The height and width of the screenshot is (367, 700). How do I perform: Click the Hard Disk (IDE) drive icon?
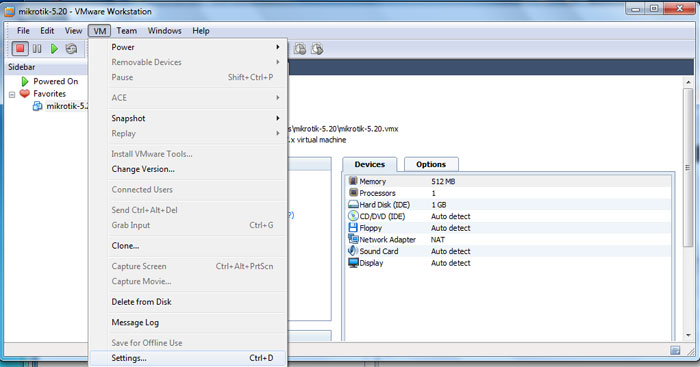click(x=353, y=204)
